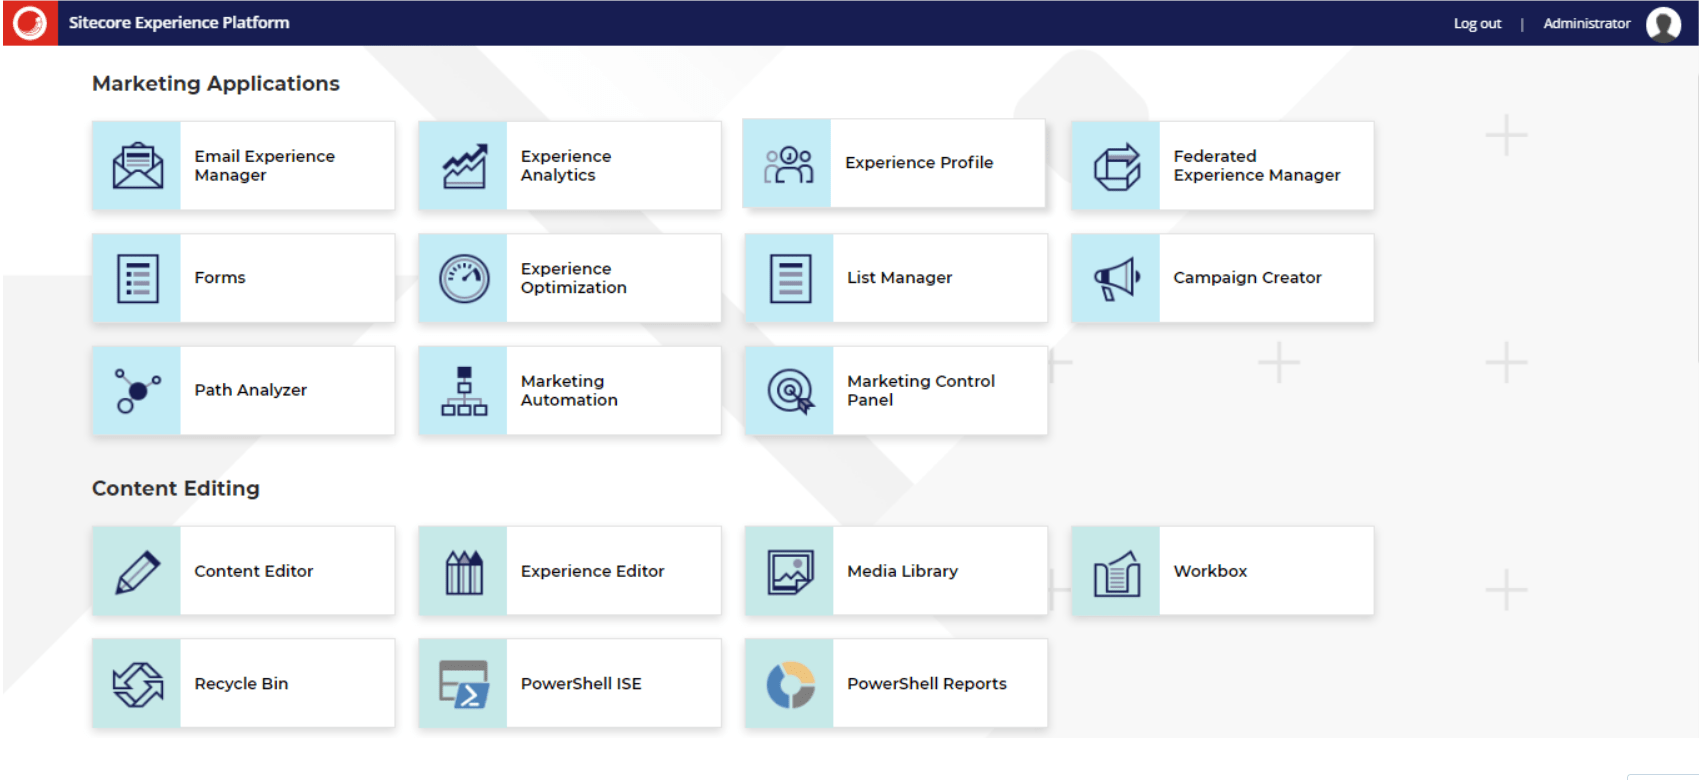Launch the Experience Editor label

(x=592, y=571)
